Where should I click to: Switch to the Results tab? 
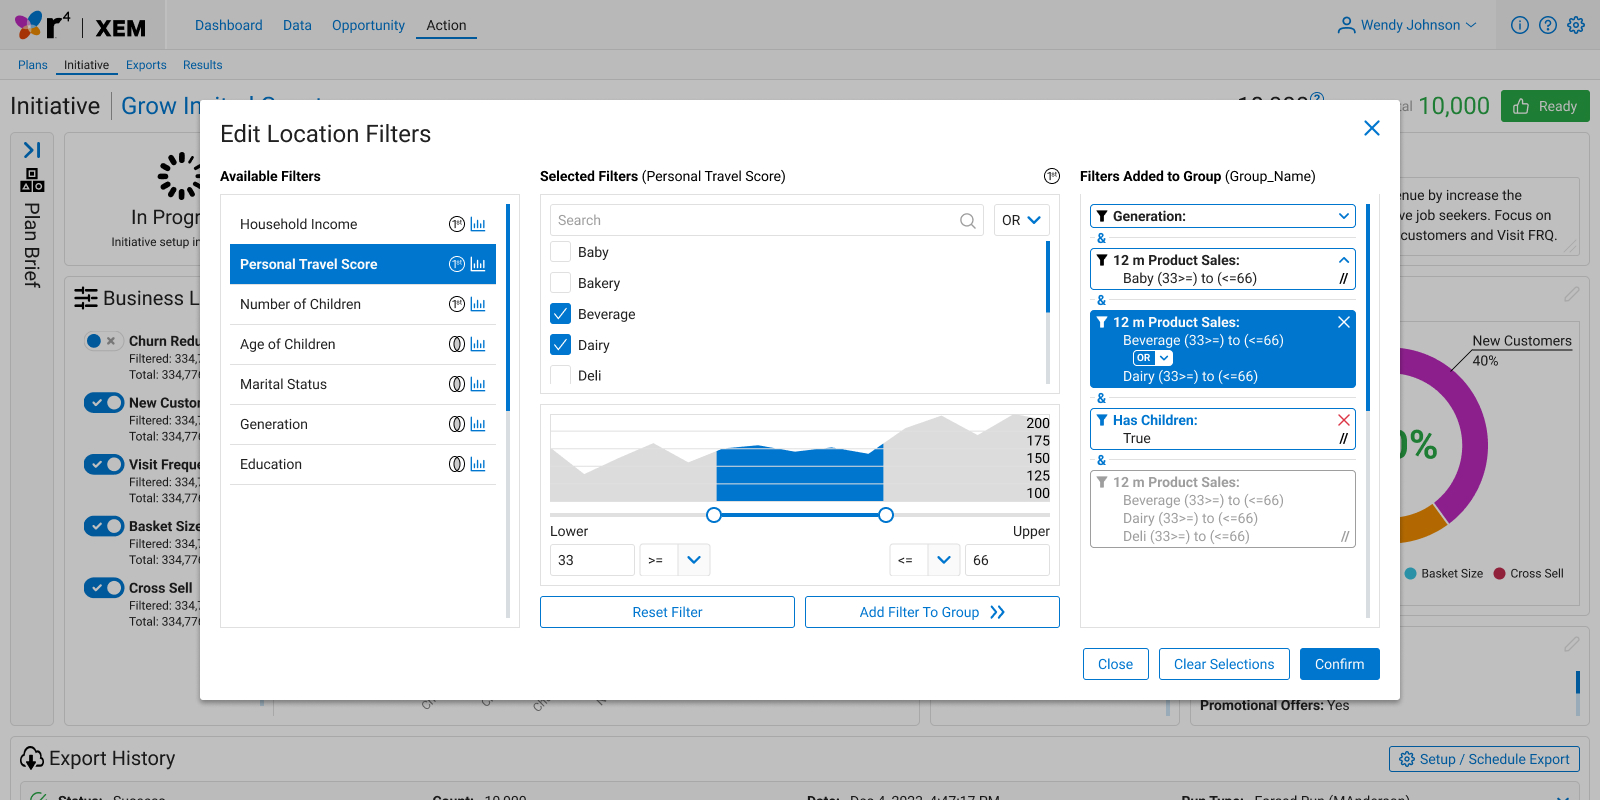coord(203,65)
